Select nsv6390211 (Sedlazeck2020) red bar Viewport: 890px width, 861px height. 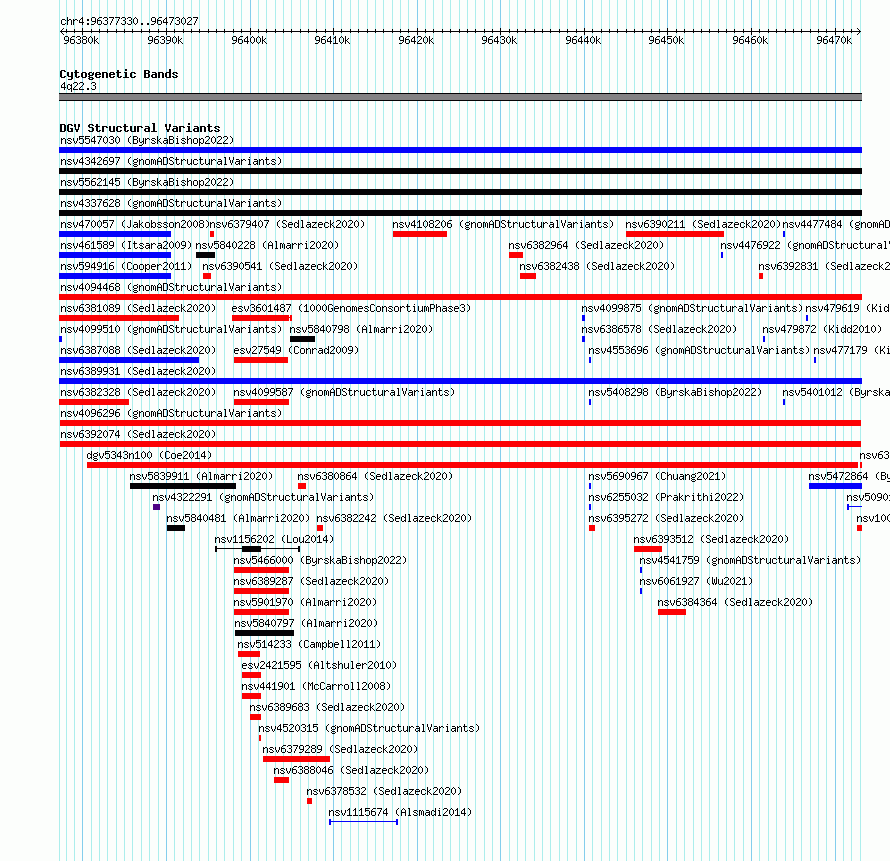pyautogui.click(x=675, y=234)
